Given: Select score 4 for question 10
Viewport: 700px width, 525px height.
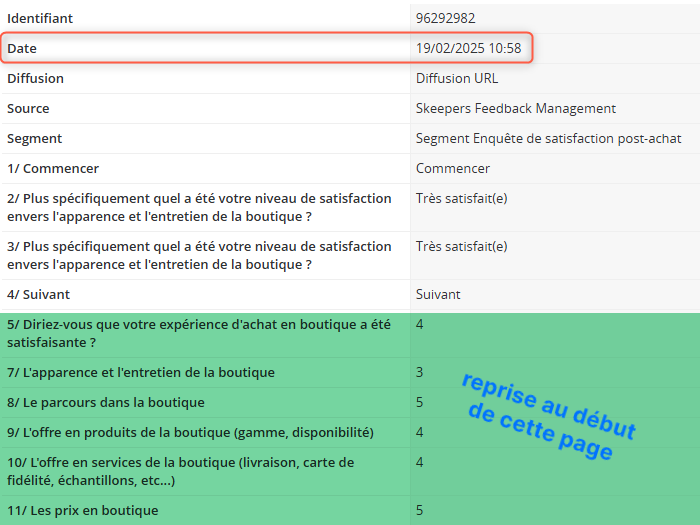Looking at the screenshot, I should click(419, 462).
